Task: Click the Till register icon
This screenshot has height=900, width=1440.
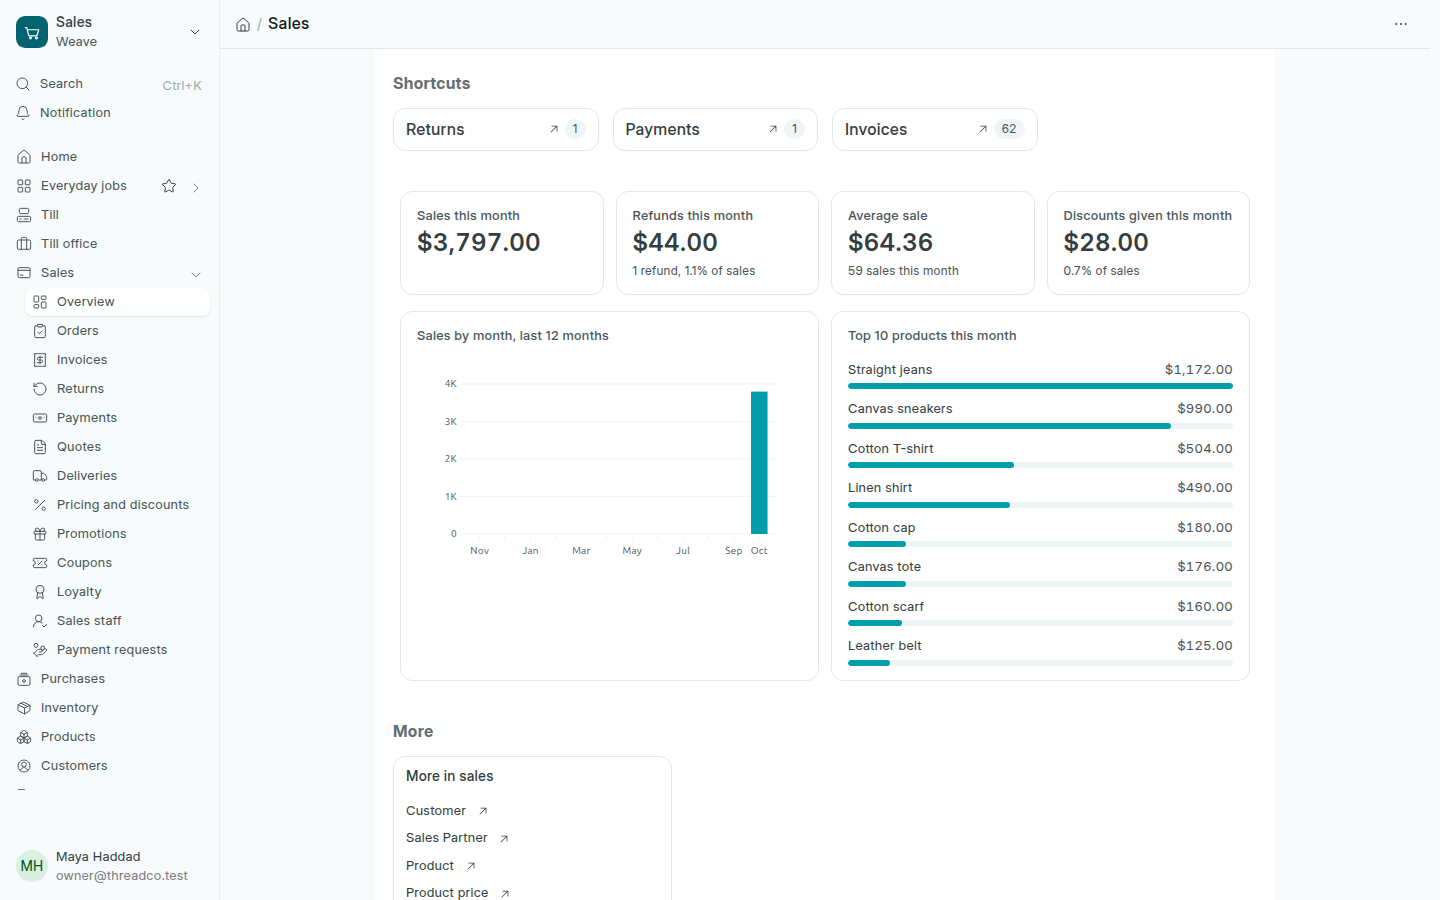Action: point(24,215)
